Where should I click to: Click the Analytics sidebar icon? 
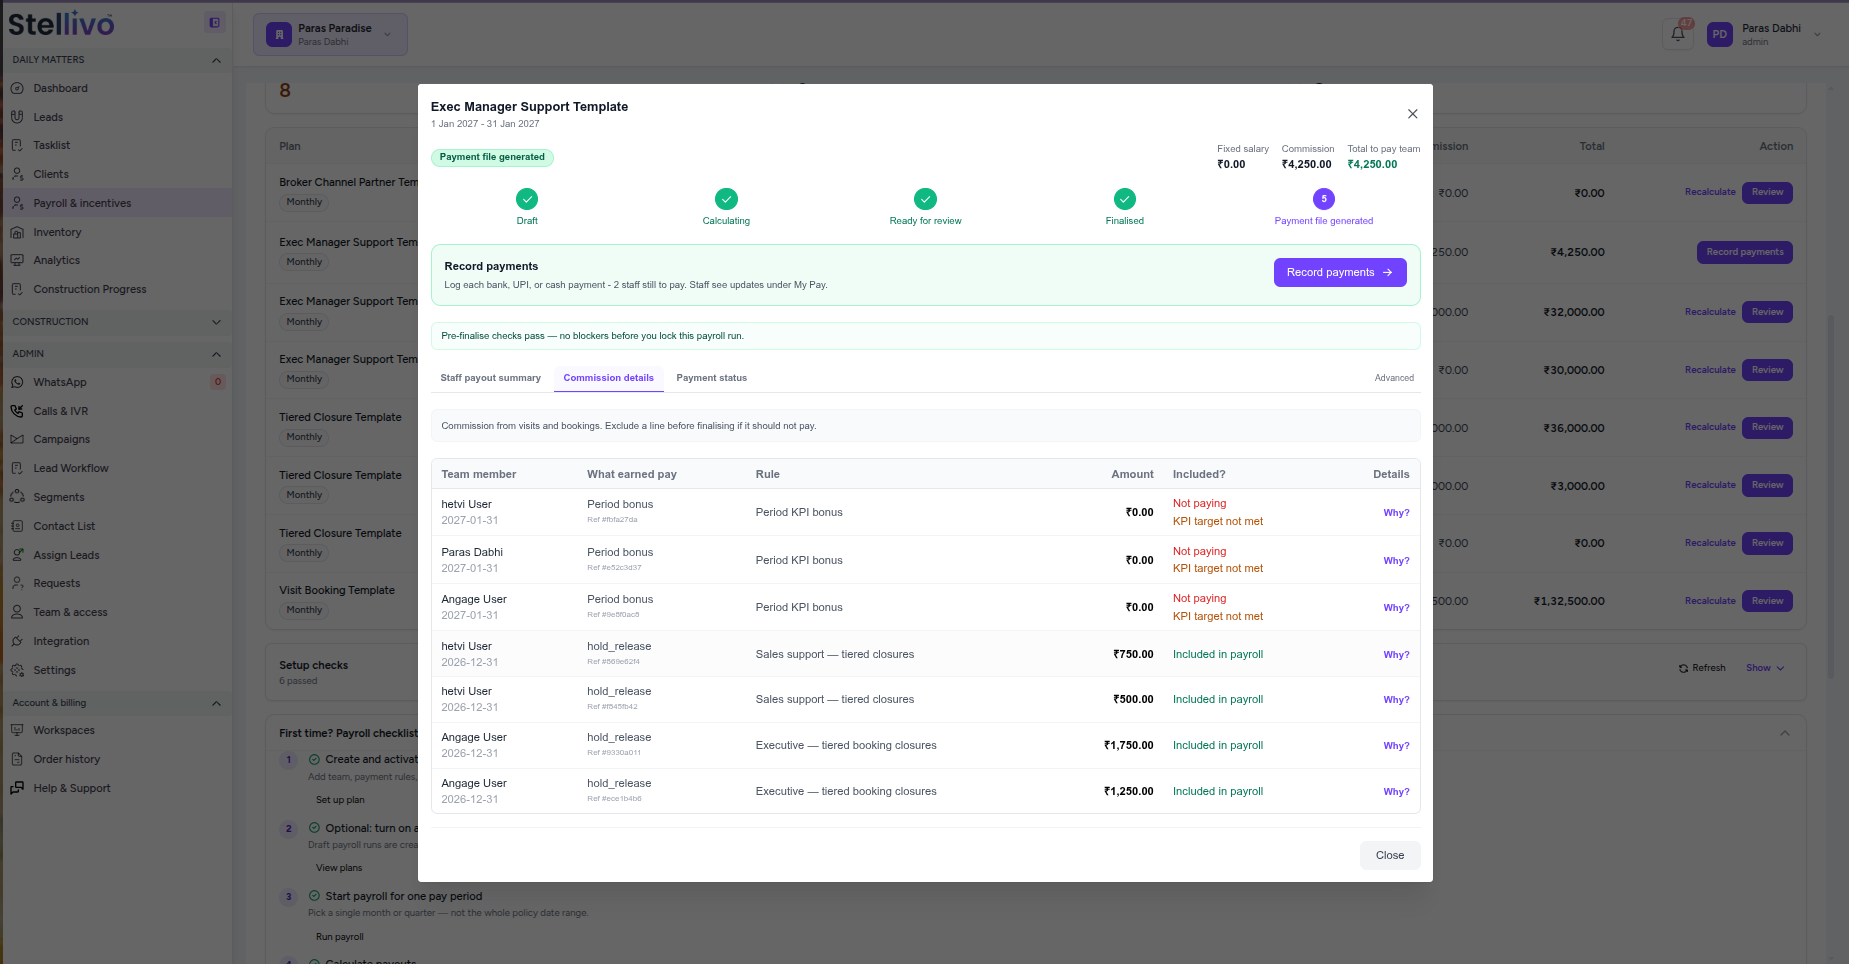(x=17, y=260)
